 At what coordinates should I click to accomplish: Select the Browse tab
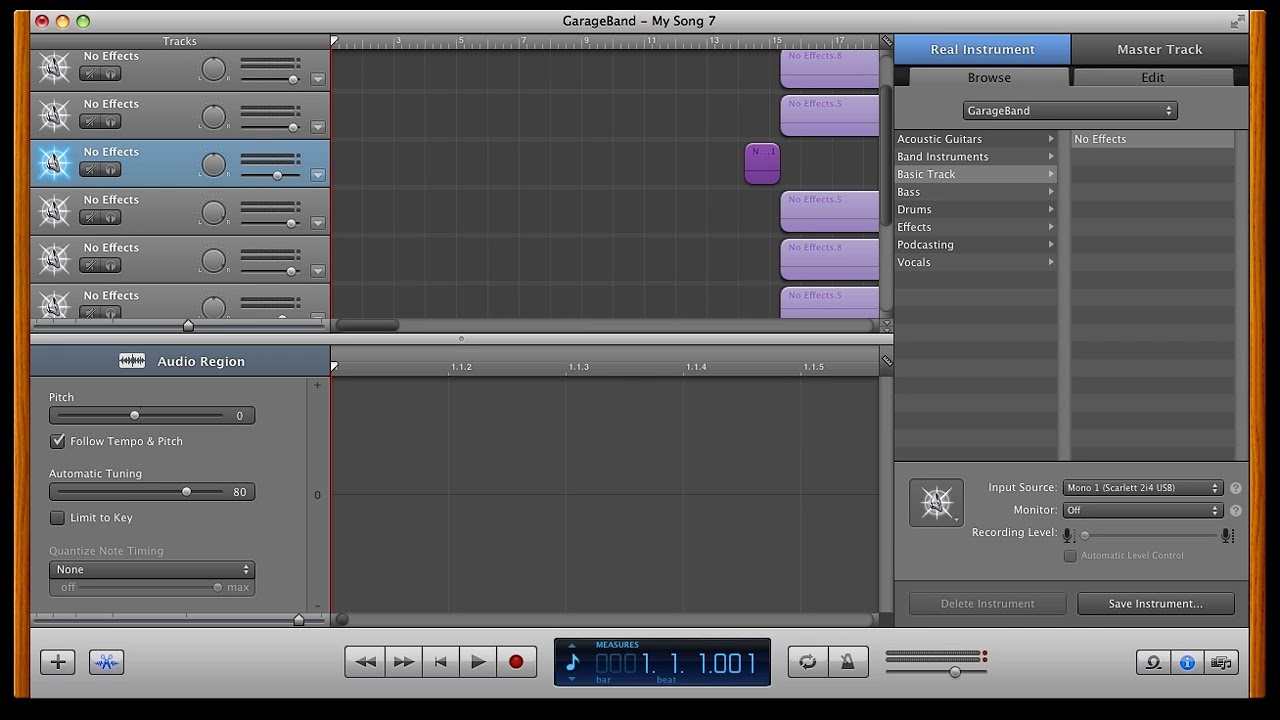coord(989,77)
